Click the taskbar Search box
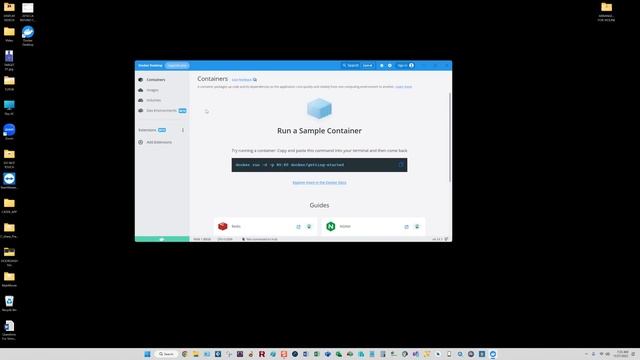The width and height of the screenshot is (640, 360). coord(166,354)
